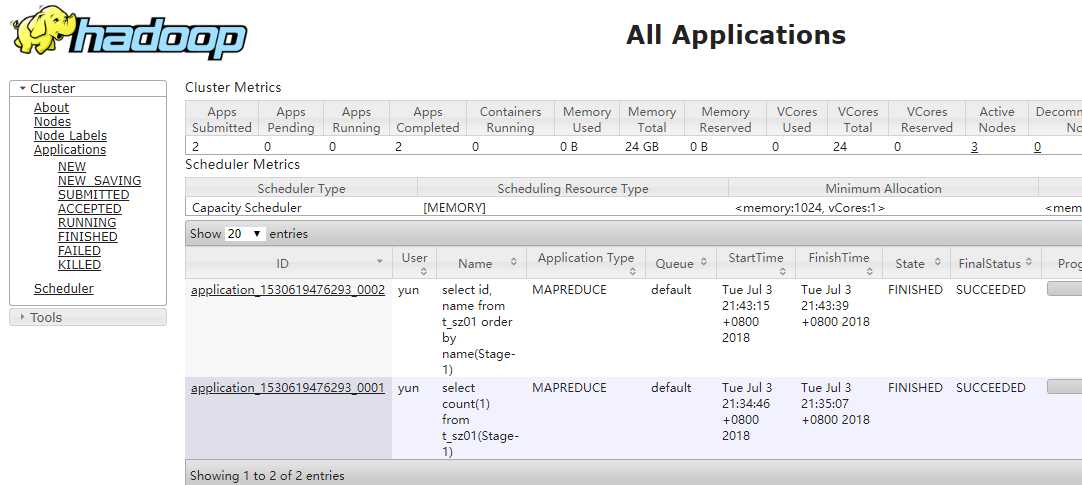Click the SUCCEEDED status of application 0002
Screen dimensions: 1082x485
pyautogui.click(x=991, y=290)
